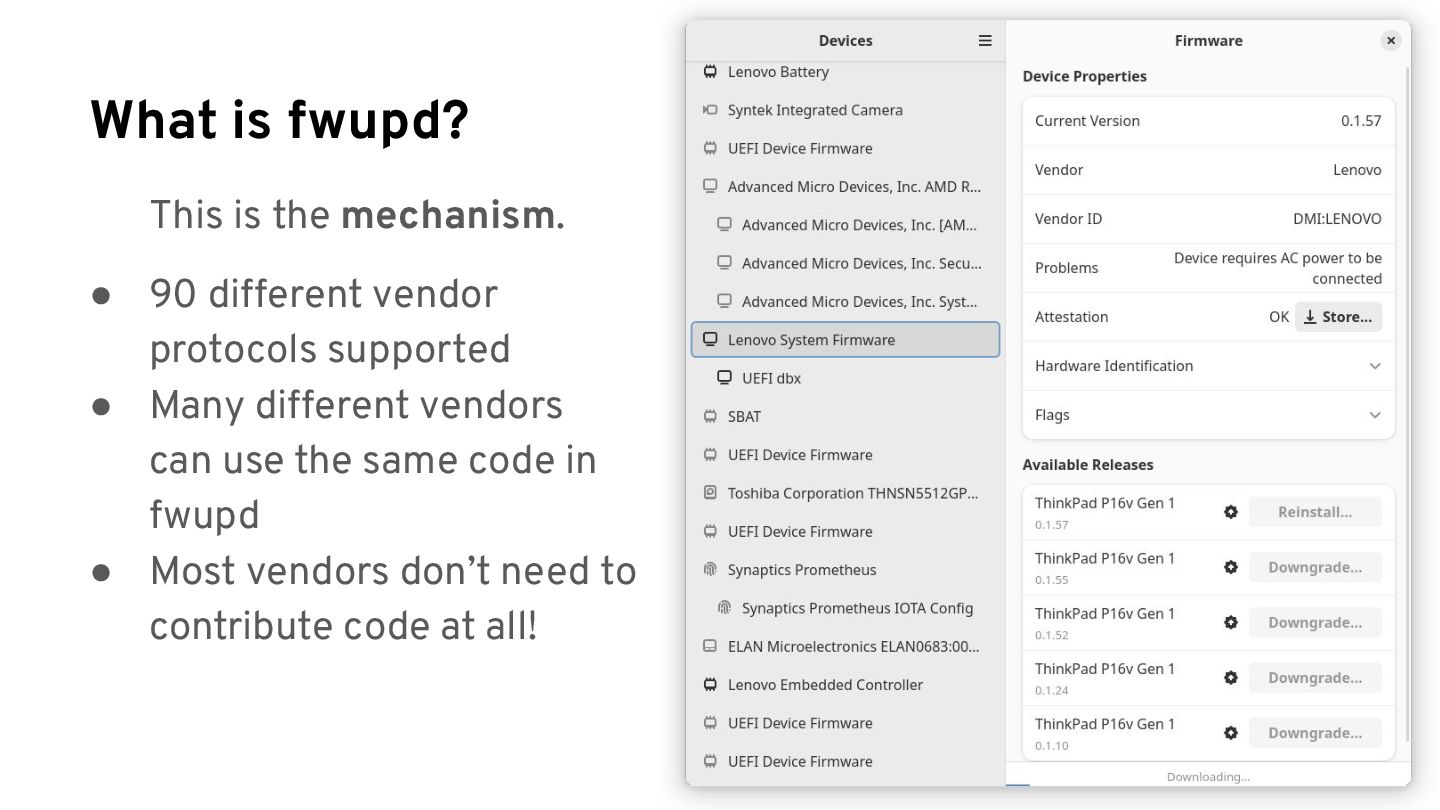Click gear icon for release 0.1.24
Viewport: 1440px width, 810px height.
[1231, 677]
